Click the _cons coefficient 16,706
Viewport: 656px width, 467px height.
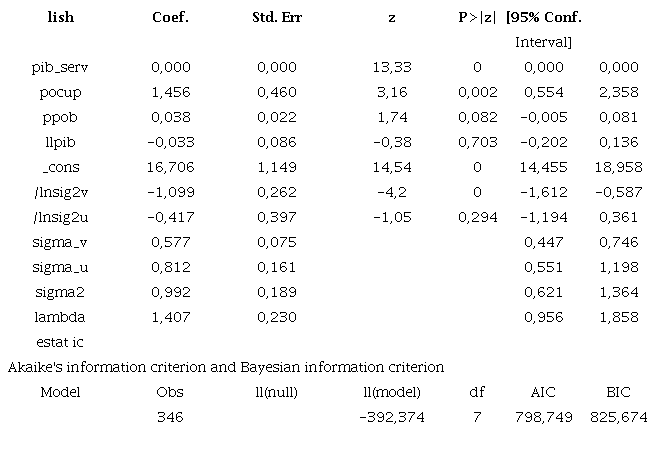171,168
